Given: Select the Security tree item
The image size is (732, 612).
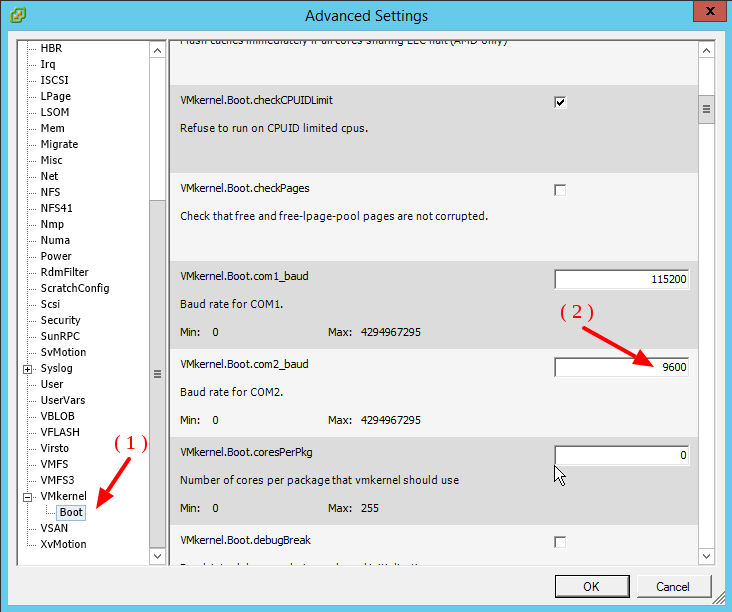Looking at the screenshot, I should coord(60,320).
